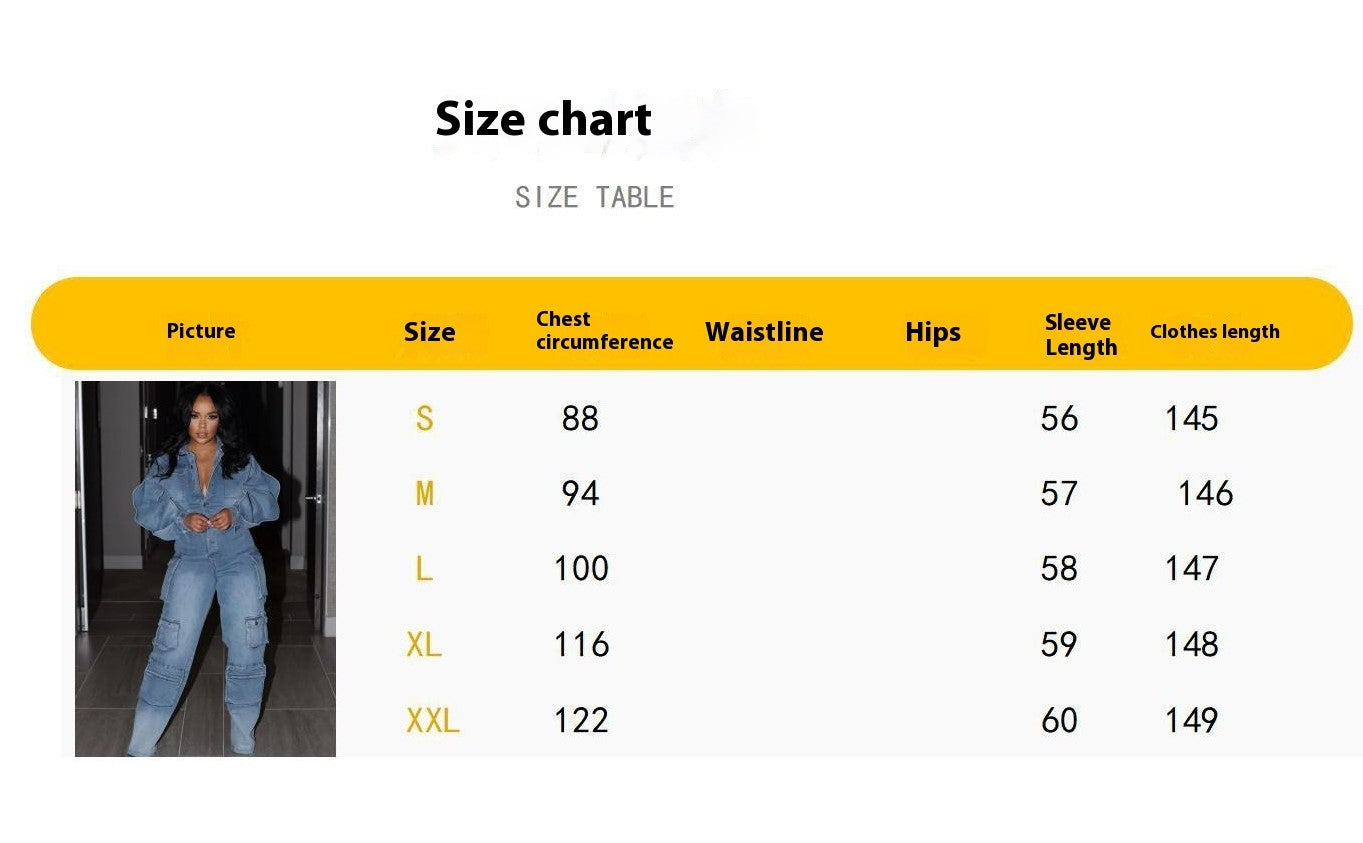Click chest value 116 for size XL
The width and height of the screenshot is (1363, 843).
[582, 644]
